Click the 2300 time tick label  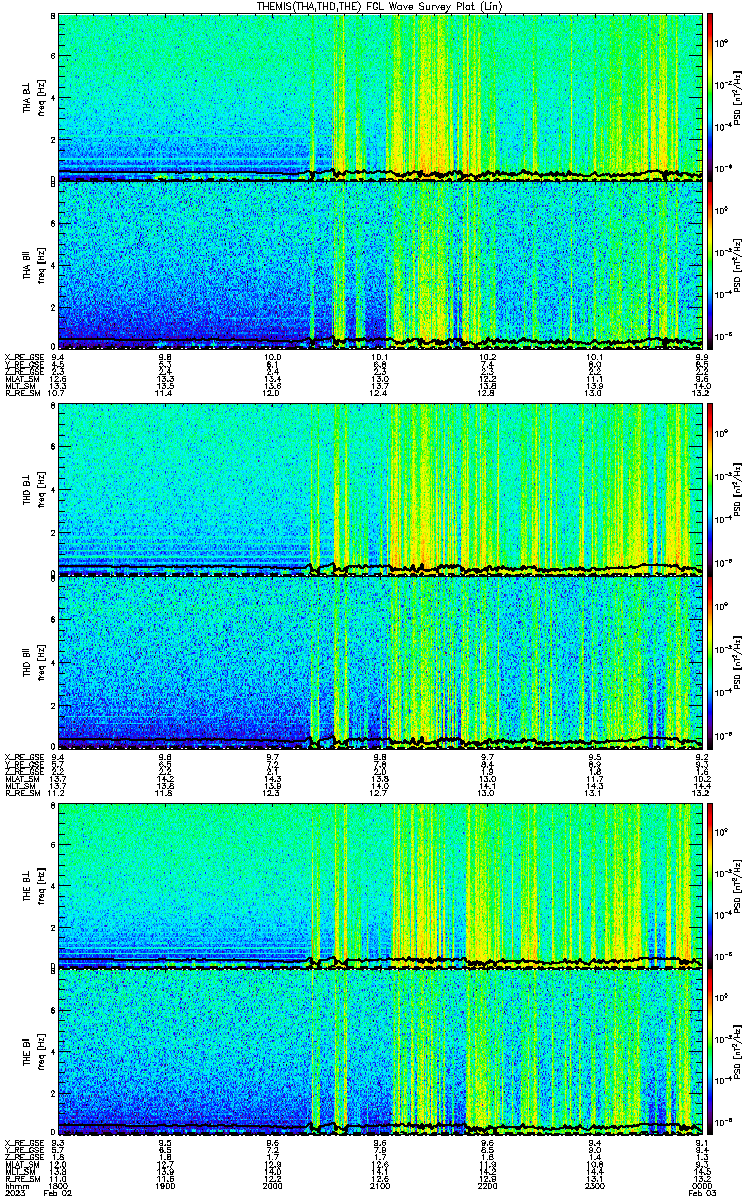pyautogui.click(x=595, y=1184)
